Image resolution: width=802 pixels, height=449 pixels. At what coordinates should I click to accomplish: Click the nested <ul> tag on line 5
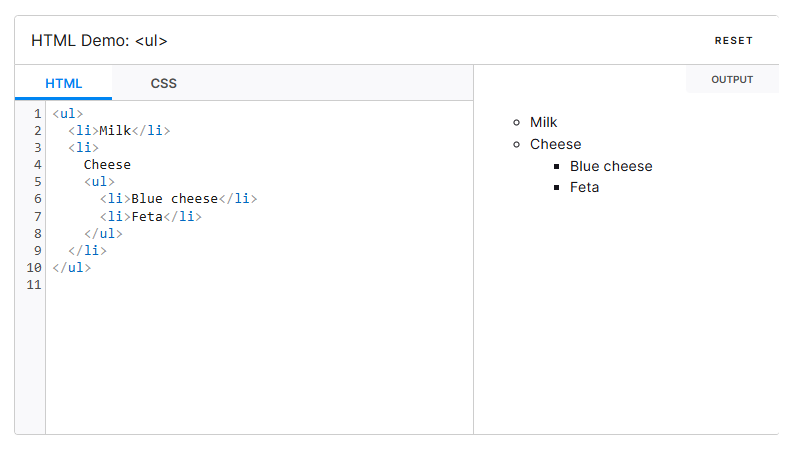[99, 181]
